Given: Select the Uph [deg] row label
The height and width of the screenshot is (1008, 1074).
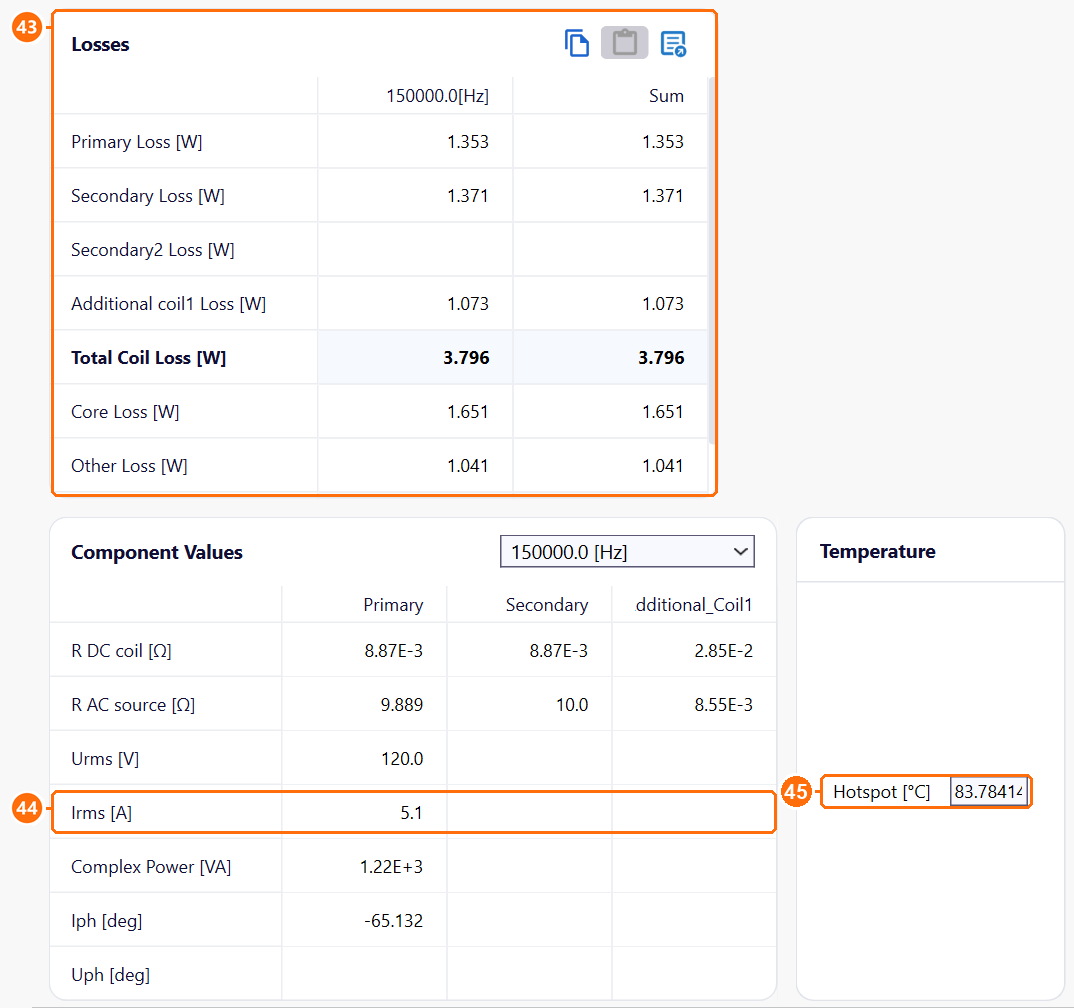Looking at the screenshot, I should tap(110, 975).
